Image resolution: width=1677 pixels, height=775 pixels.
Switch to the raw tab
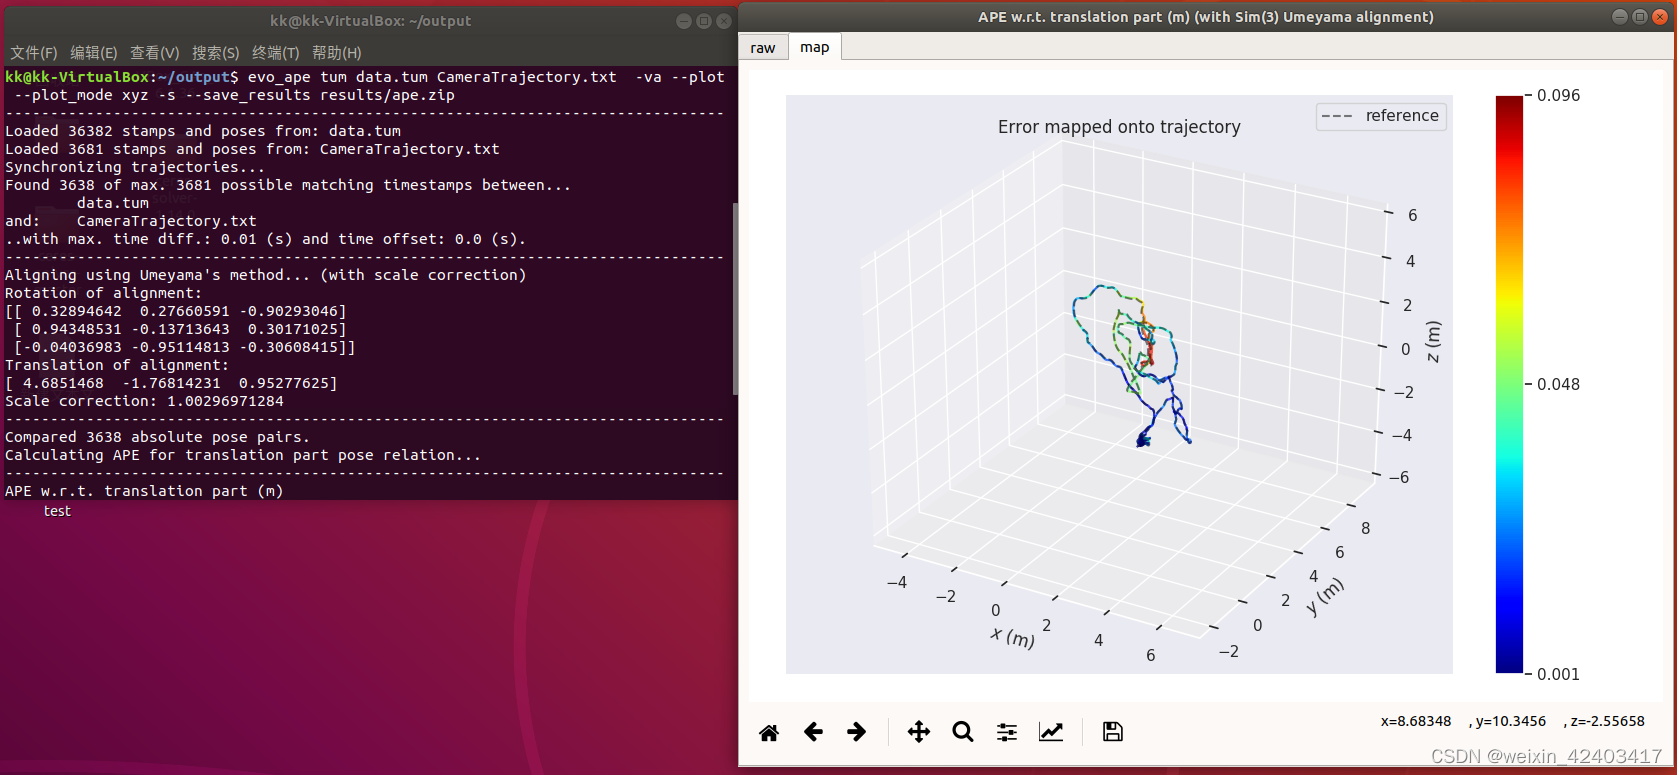pyautogui.click(x=763, y=48)
